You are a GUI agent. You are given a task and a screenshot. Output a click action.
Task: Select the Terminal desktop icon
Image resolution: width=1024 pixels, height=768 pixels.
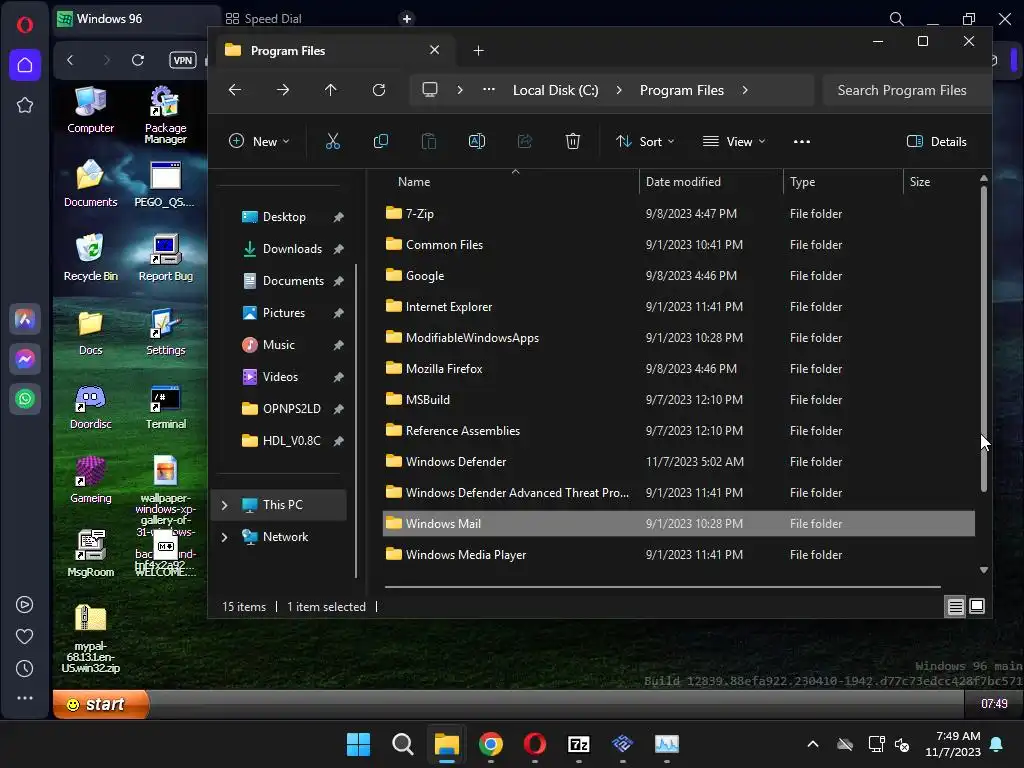pyautogui.click(x=165, y=406)
